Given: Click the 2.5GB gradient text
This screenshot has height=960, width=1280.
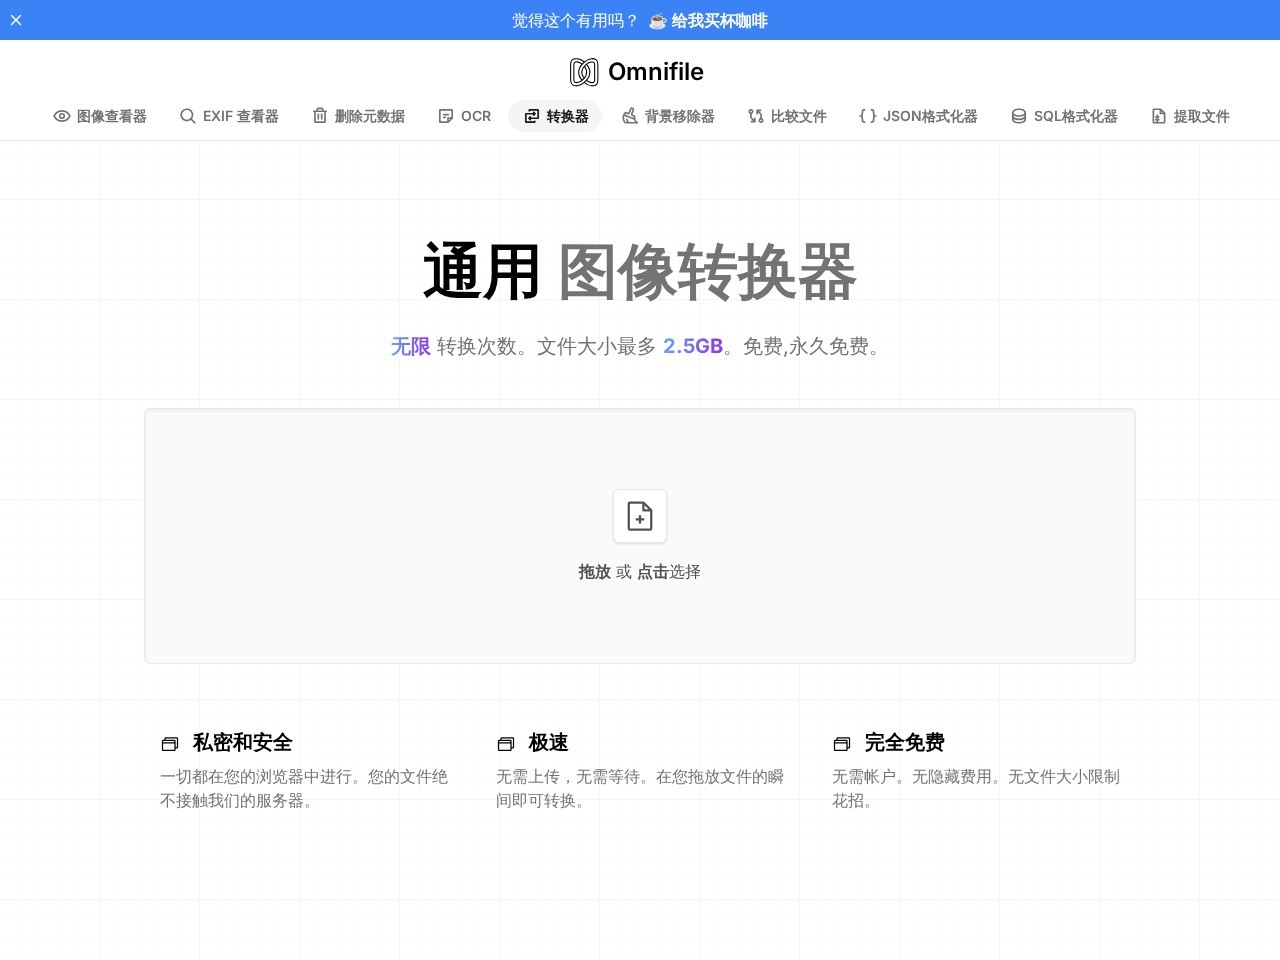Looking at the screenshot, I should point(693,346).
